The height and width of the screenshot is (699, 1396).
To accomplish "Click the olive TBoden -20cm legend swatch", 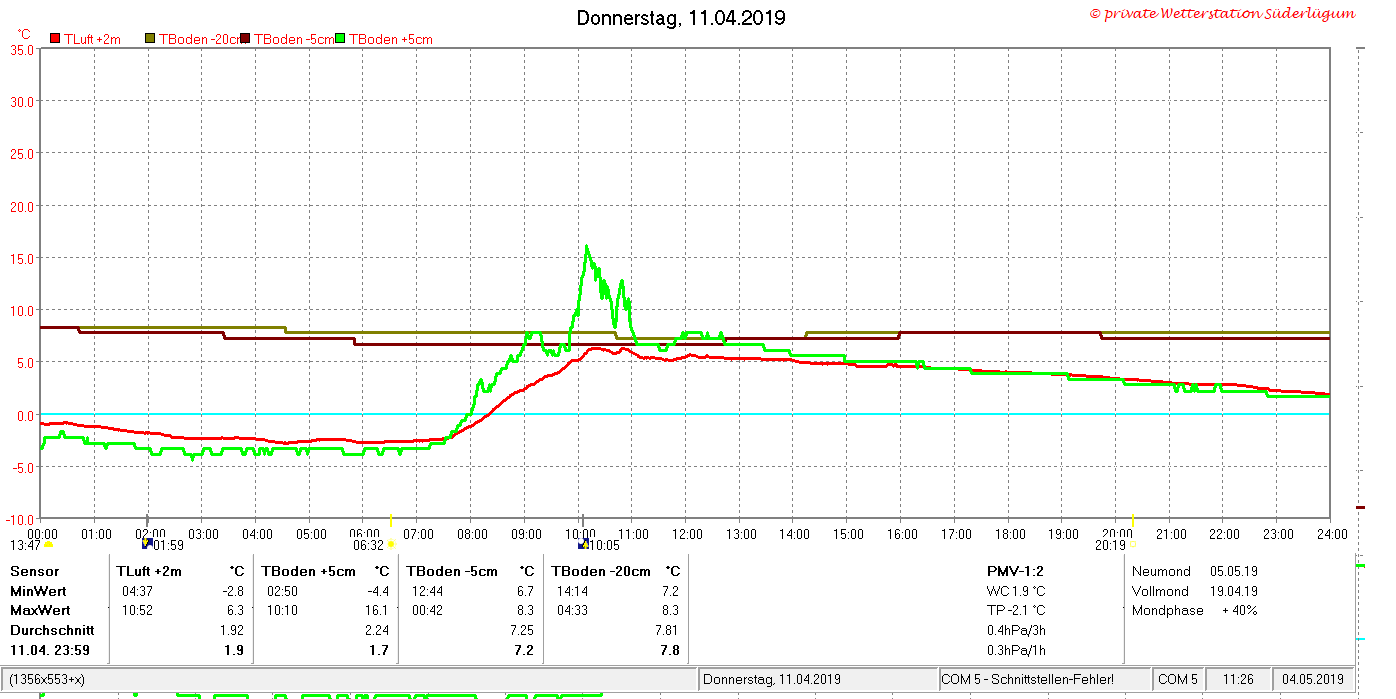I will pos(151,39).
